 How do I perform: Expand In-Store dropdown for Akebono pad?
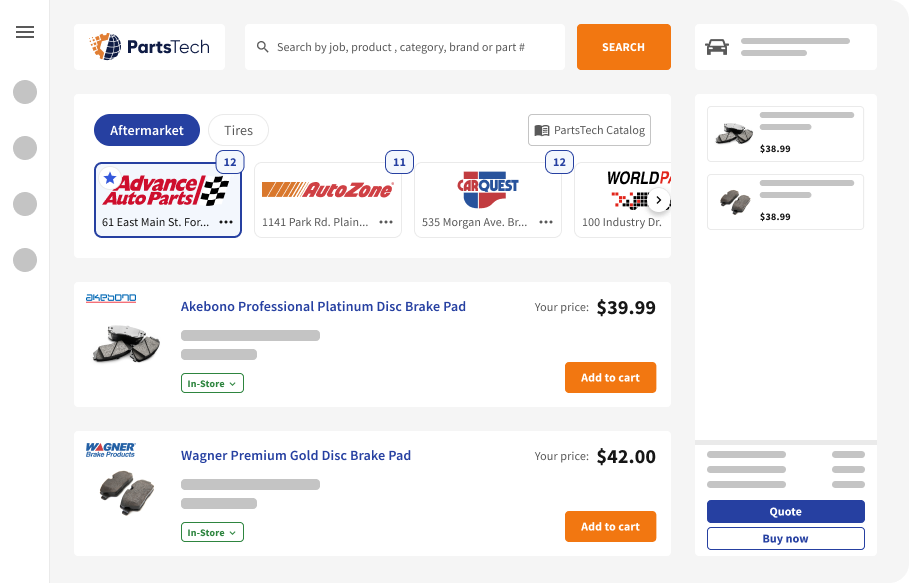[212, 383]
